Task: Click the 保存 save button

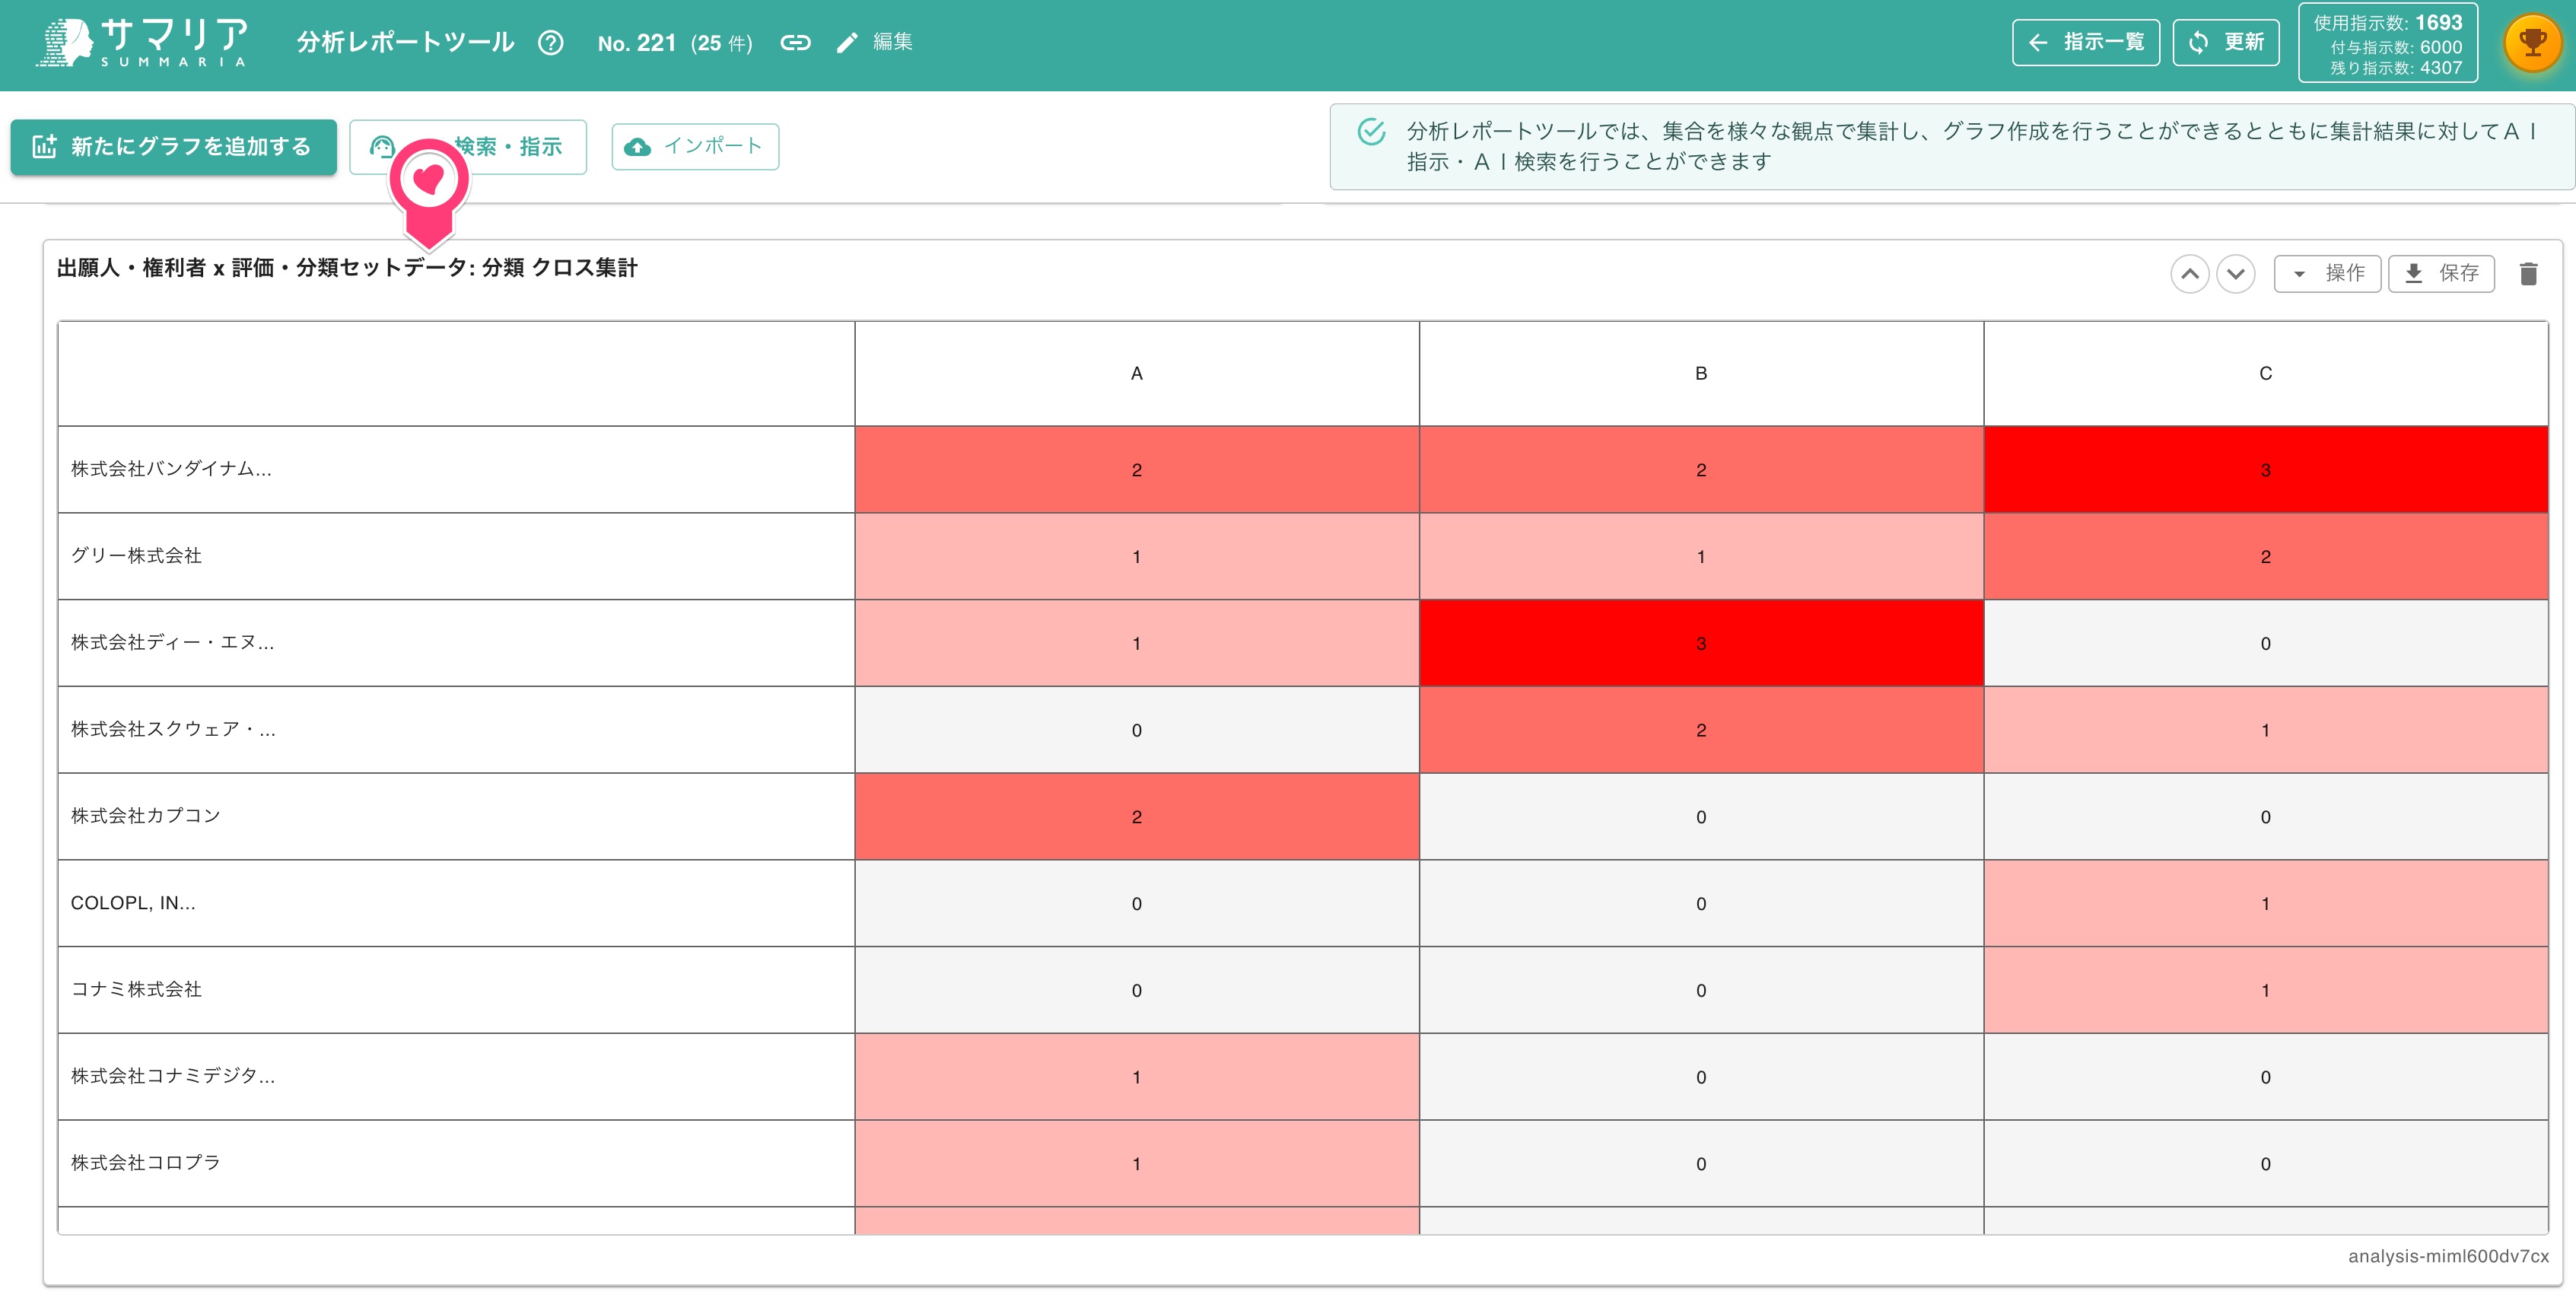Action: 2441,273
